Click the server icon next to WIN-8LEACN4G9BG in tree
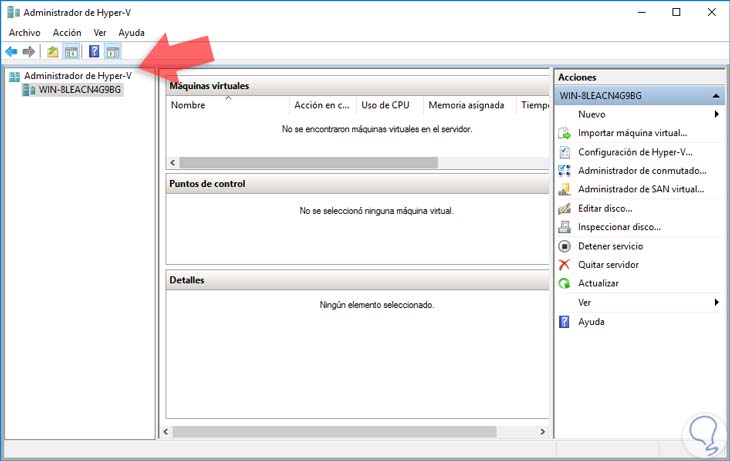Image resolution: width=730 pixels, height=461 pixels. (29, 90)
